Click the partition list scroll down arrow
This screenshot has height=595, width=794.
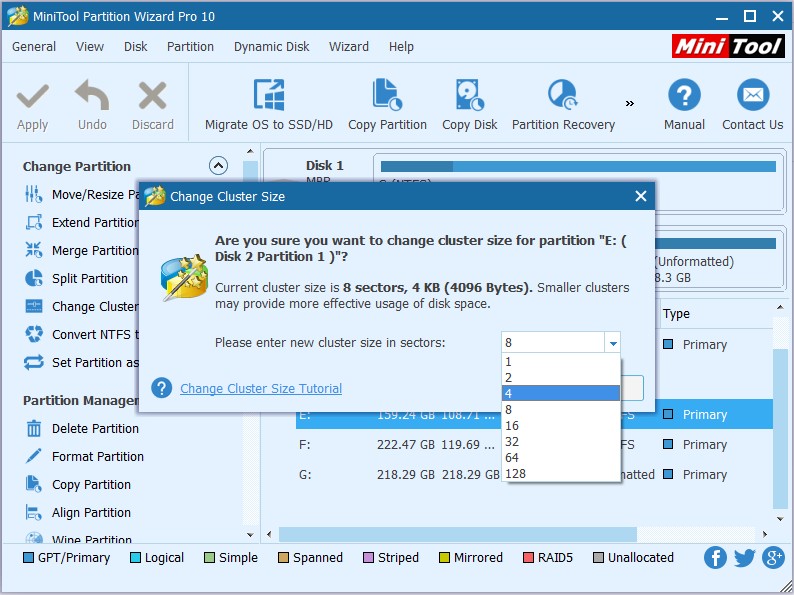pyautogui.click(x=780, y=519)
